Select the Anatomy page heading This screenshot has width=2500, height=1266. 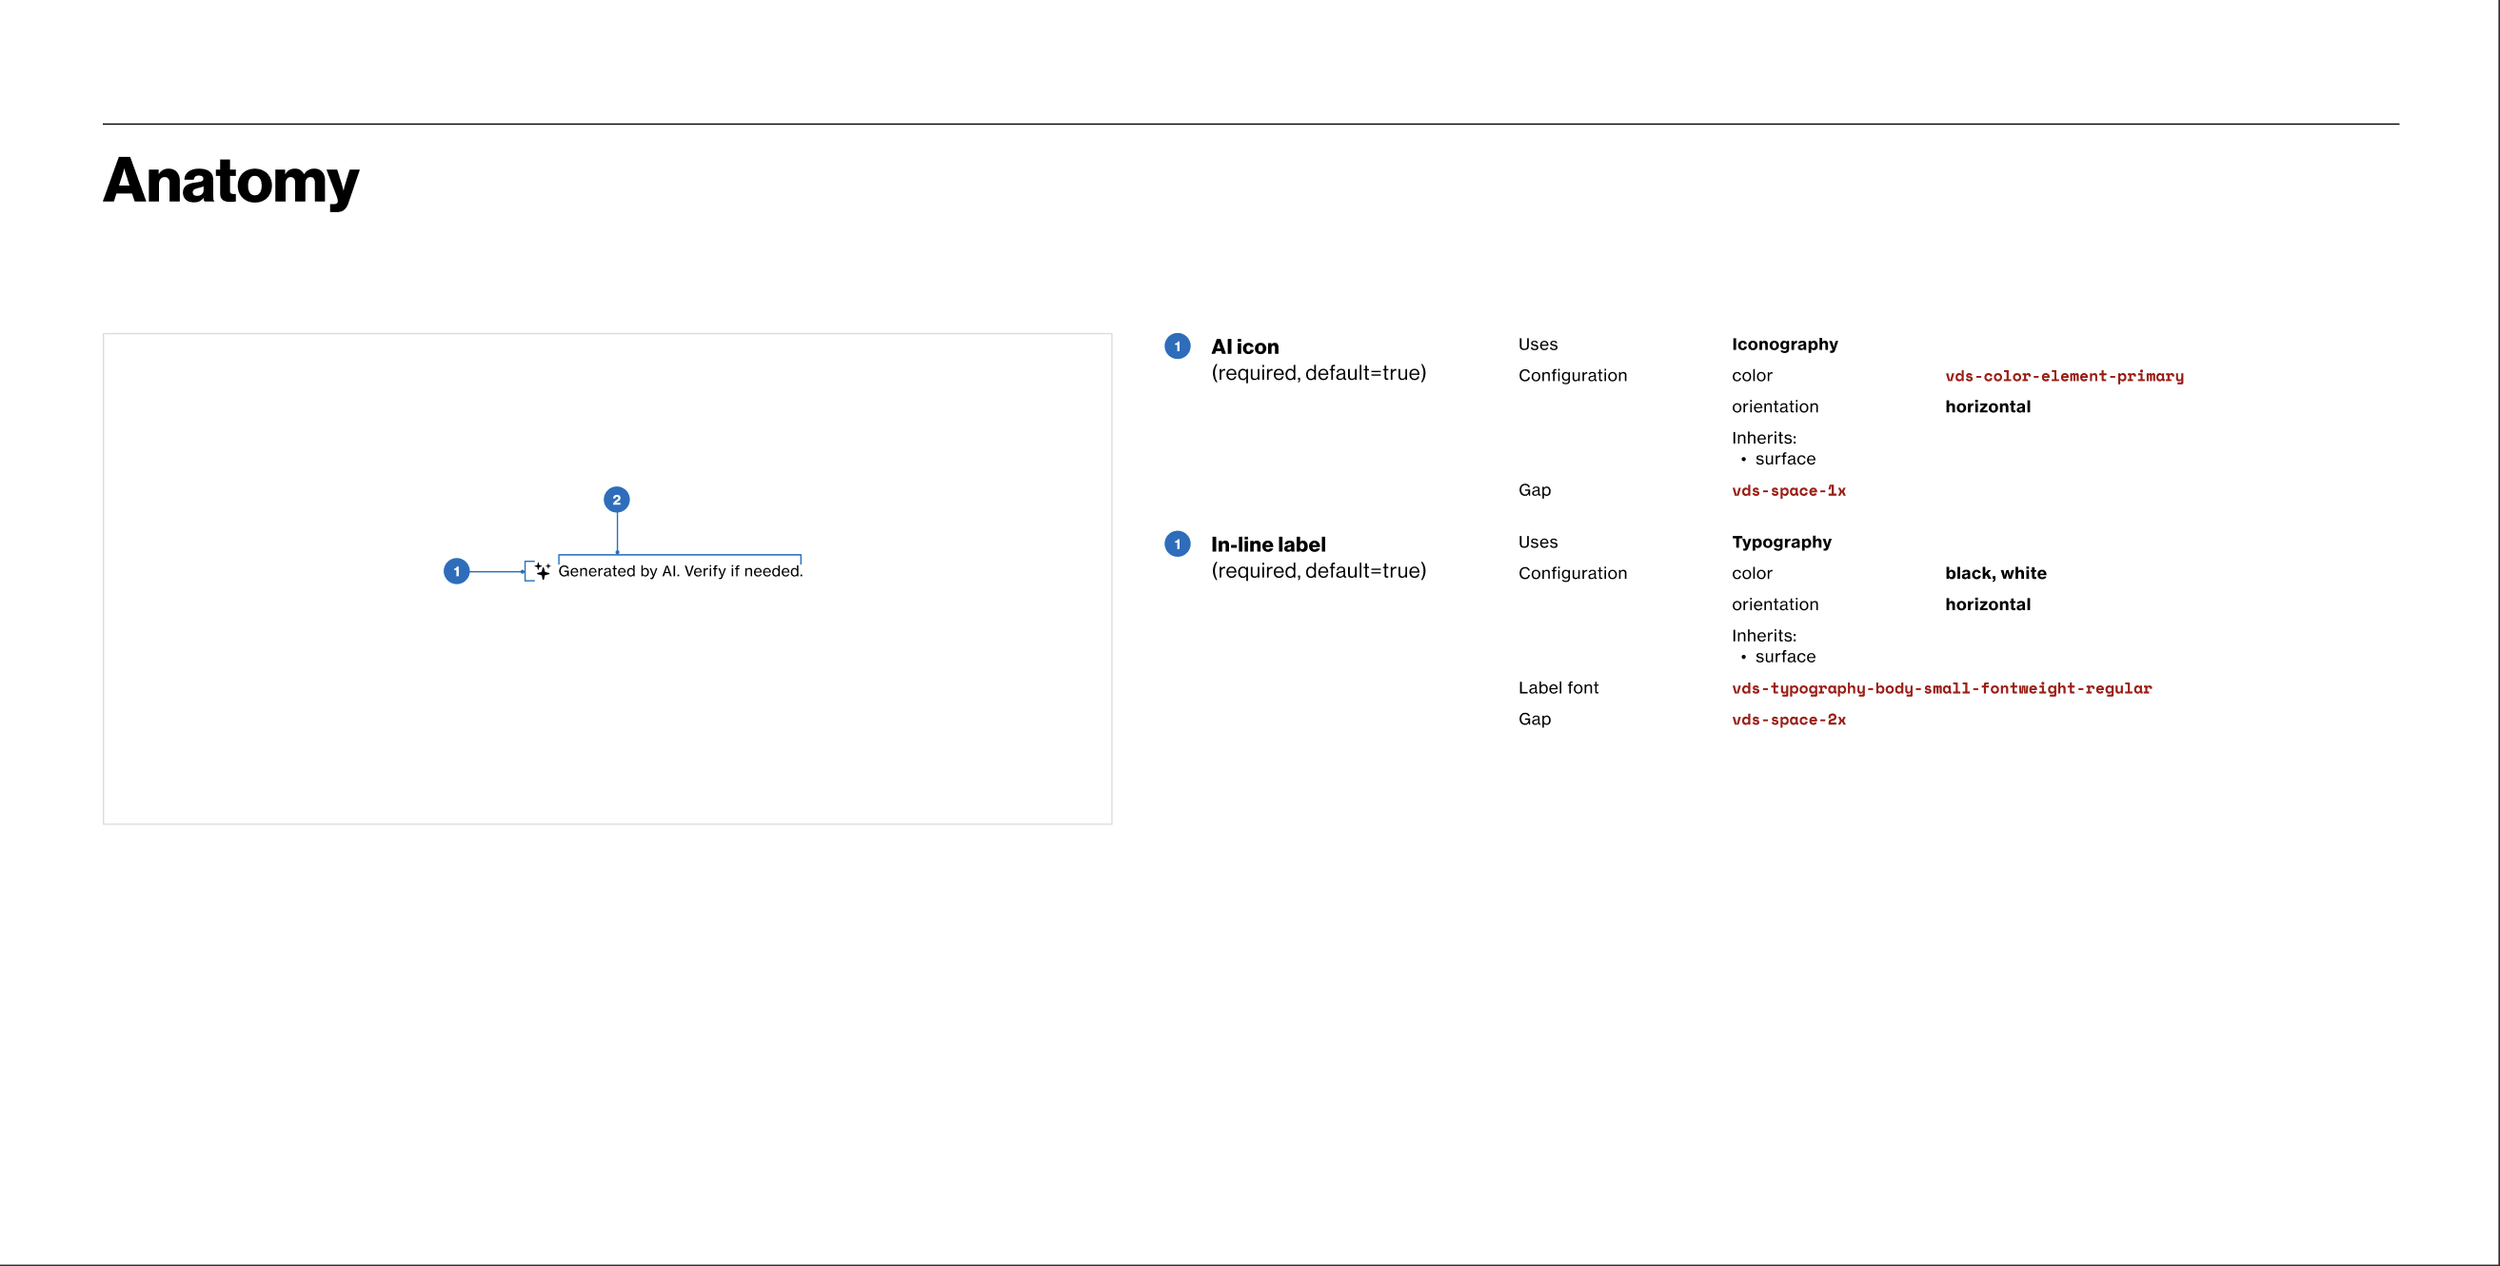(231, 181)
